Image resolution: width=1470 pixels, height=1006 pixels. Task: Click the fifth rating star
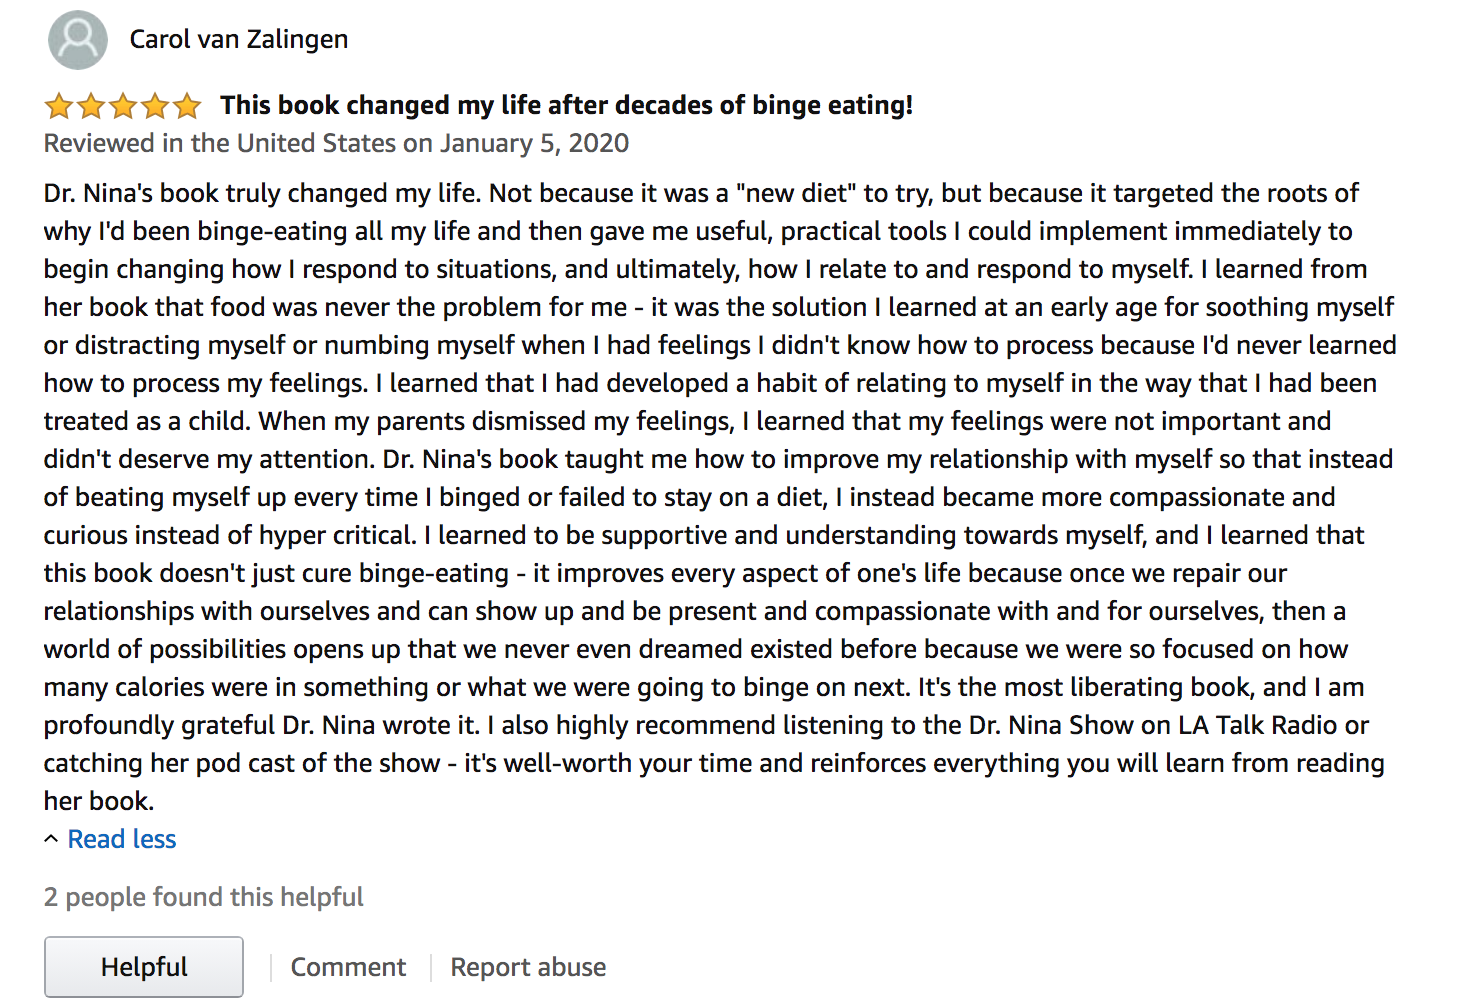187,106
